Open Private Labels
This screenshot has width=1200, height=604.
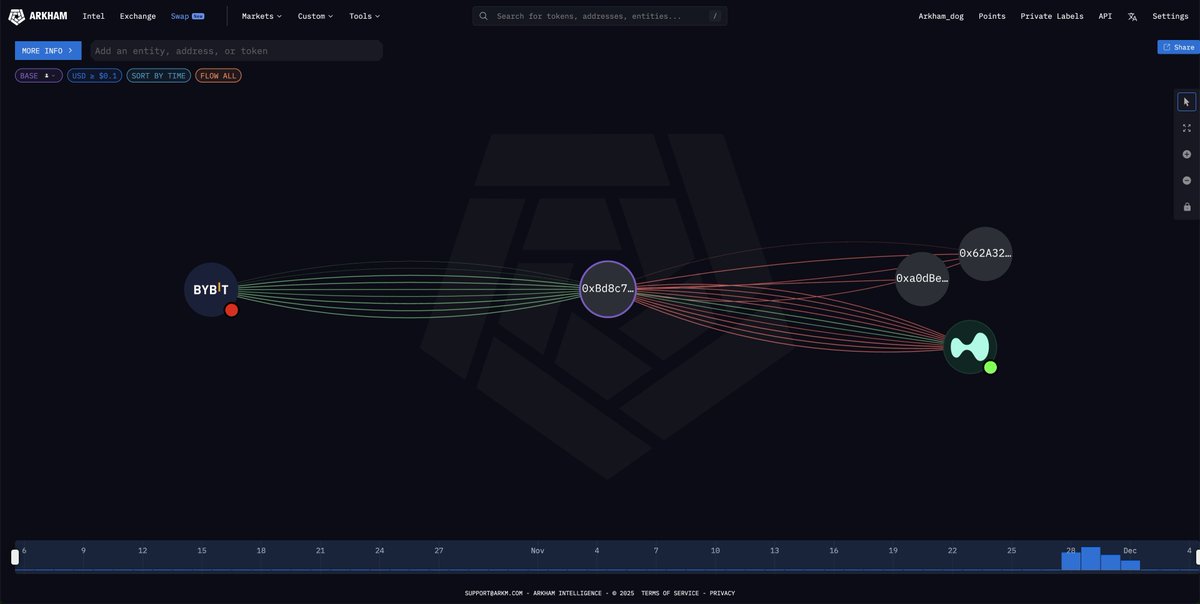point(1052,16)
